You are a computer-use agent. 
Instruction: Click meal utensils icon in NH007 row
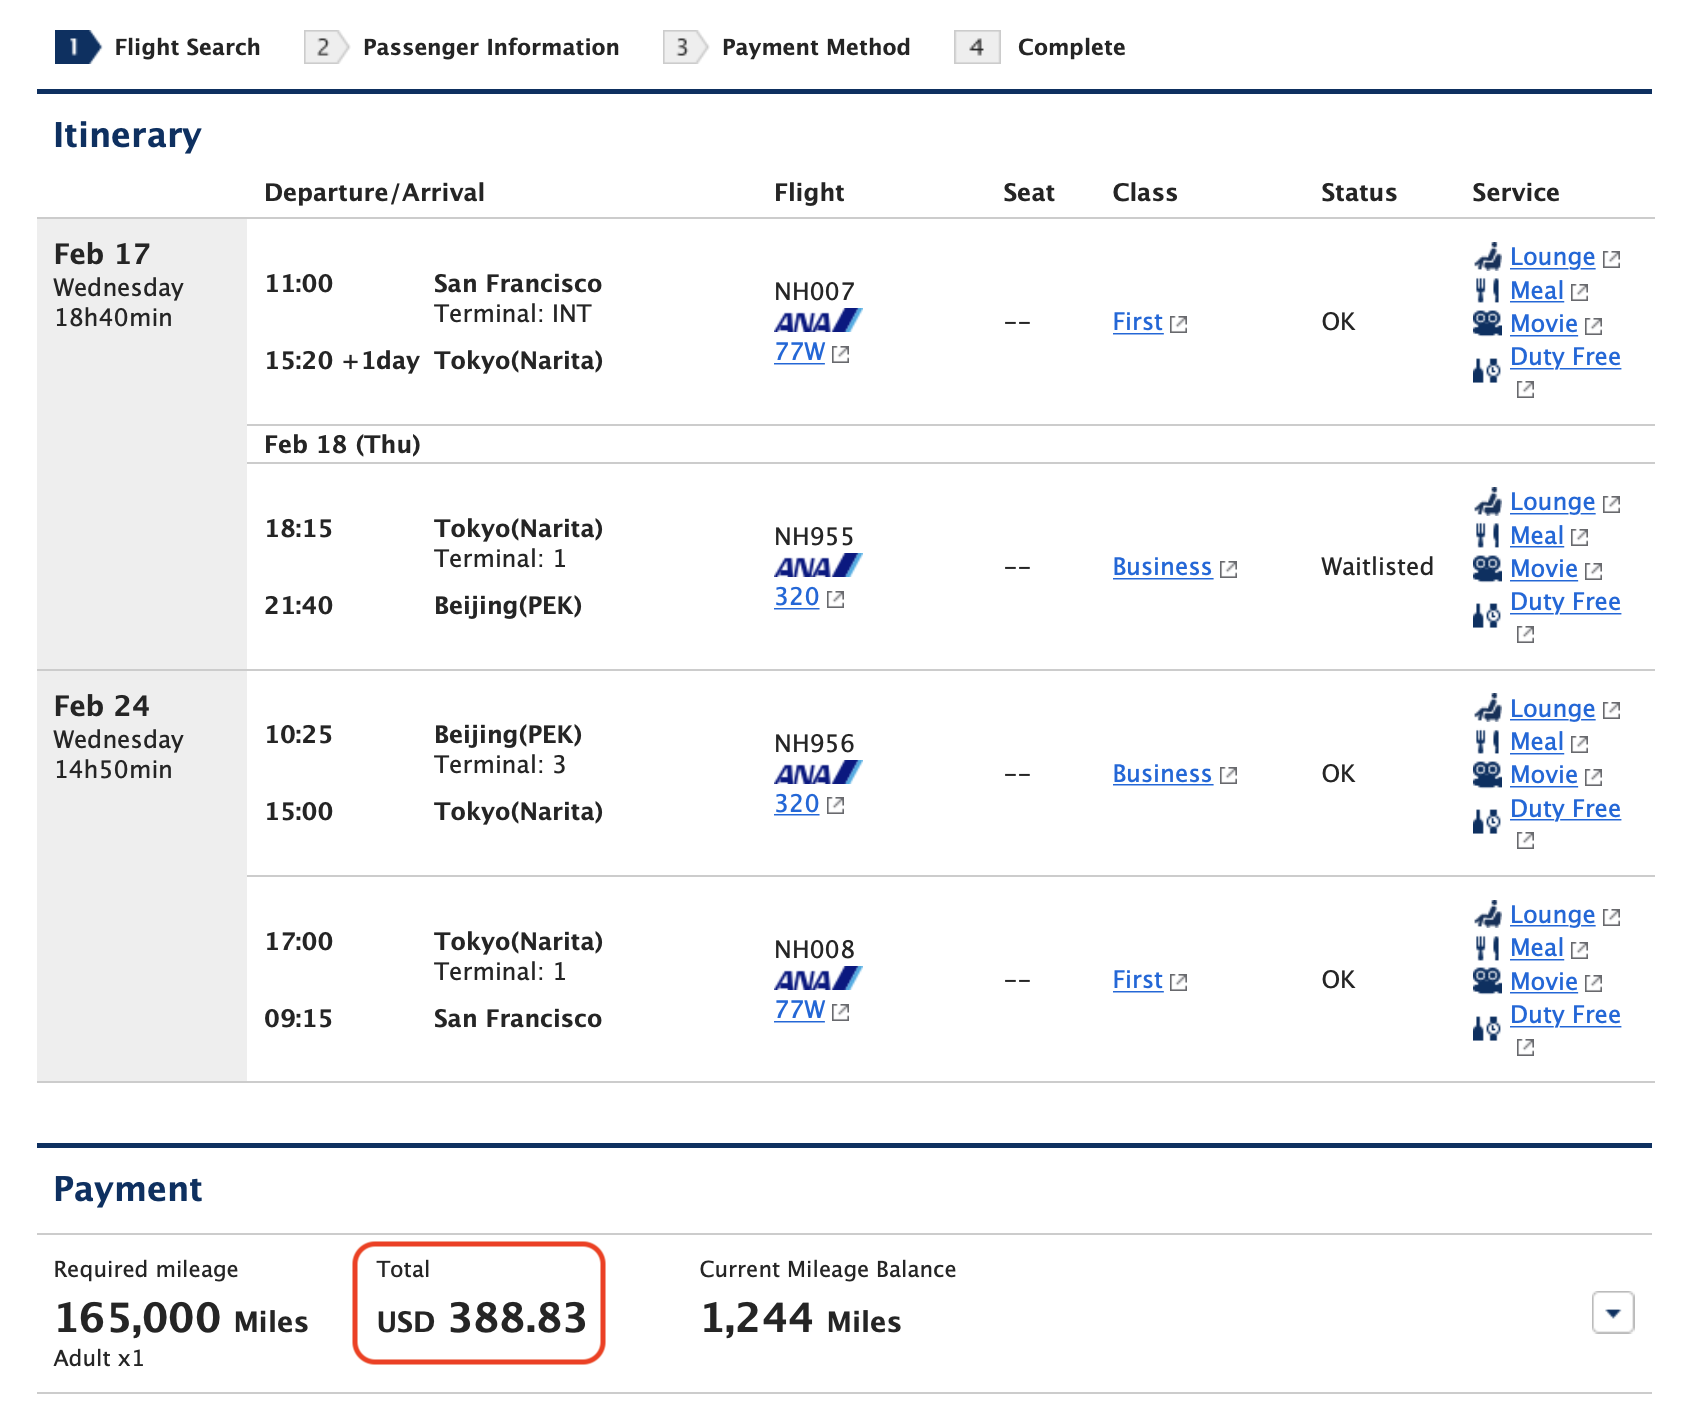point(1488,291)
